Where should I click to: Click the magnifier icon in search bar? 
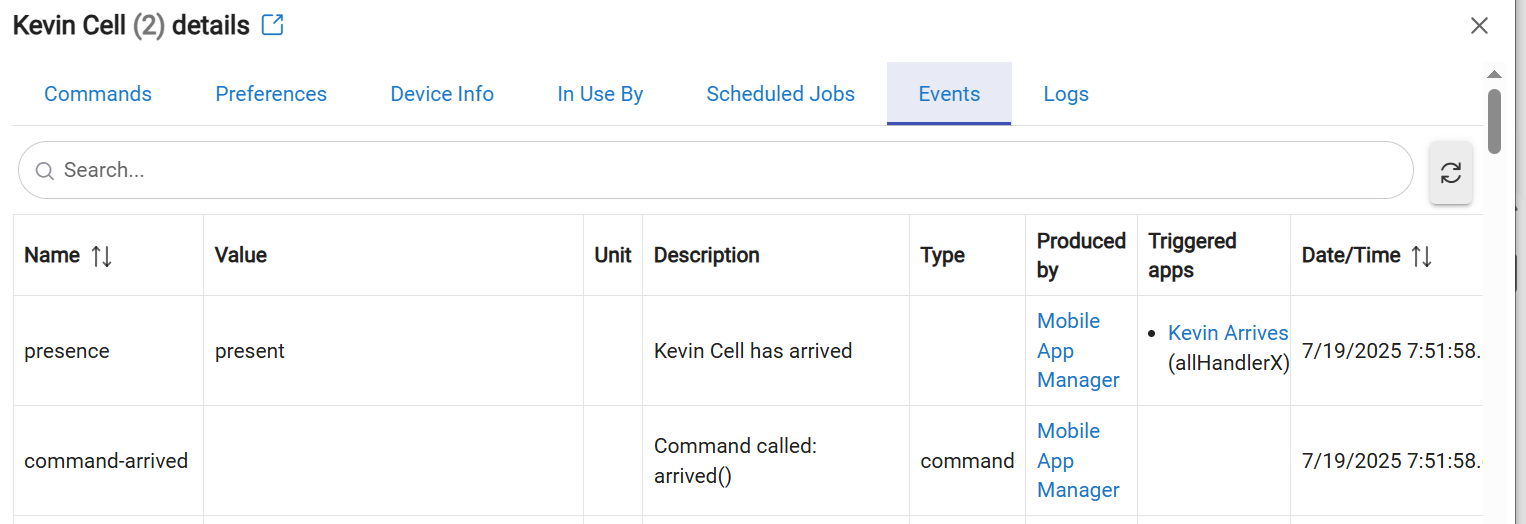[x=44, y=171]
